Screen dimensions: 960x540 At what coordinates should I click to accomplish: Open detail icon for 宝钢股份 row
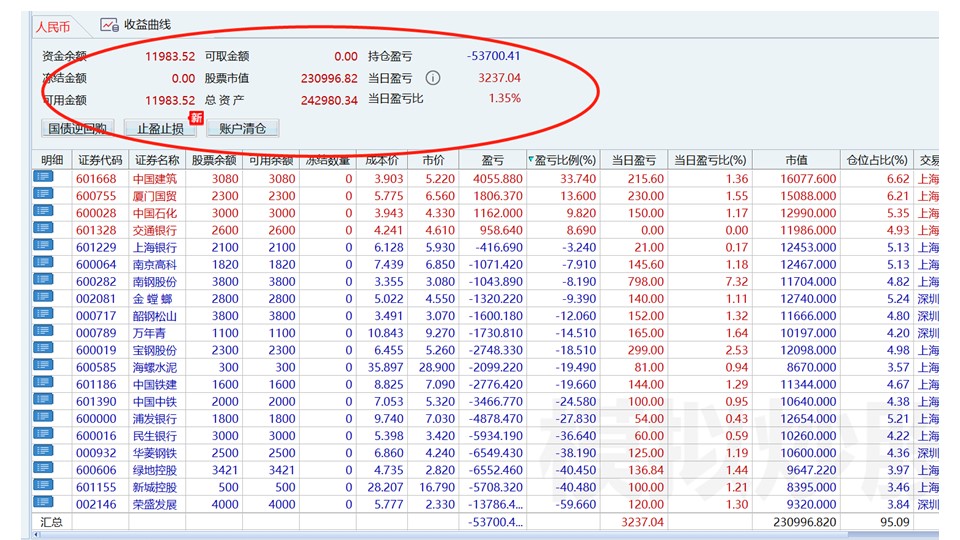point(43,348)
